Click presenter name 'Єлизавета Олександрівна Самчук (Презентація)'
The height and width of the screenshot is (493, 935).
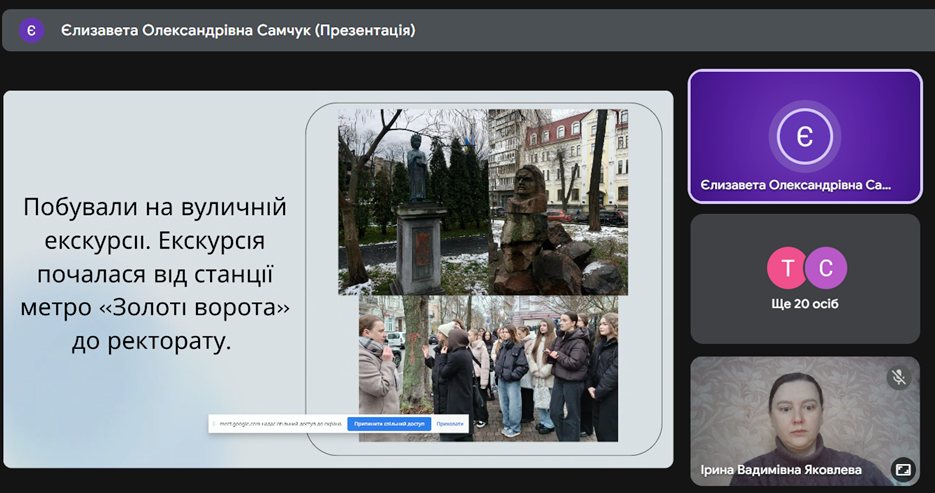pyautogui.click(x=238, y=30)
